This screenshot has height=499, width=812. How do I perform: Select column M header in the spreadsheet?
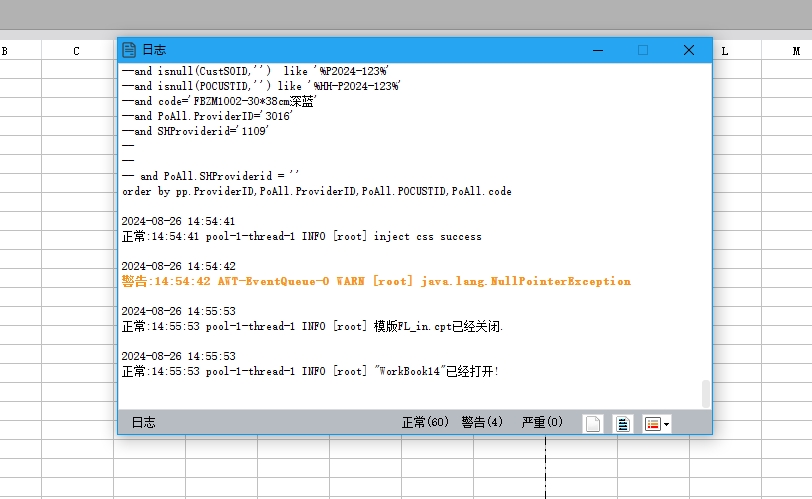coord(787,51)
